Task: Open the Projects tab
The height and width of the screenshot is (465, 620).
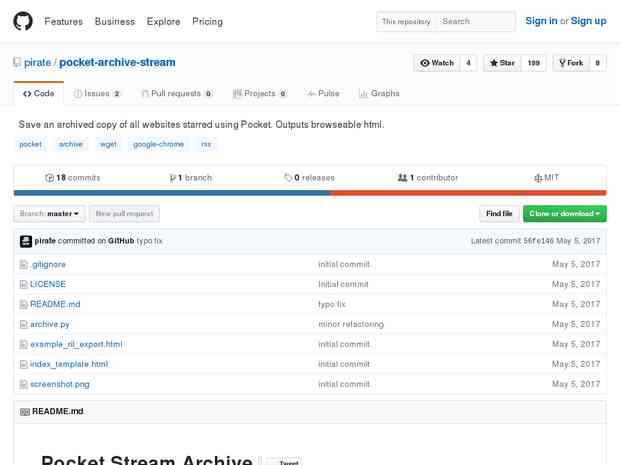Action: pyautogui.click(x=259, y=94)
